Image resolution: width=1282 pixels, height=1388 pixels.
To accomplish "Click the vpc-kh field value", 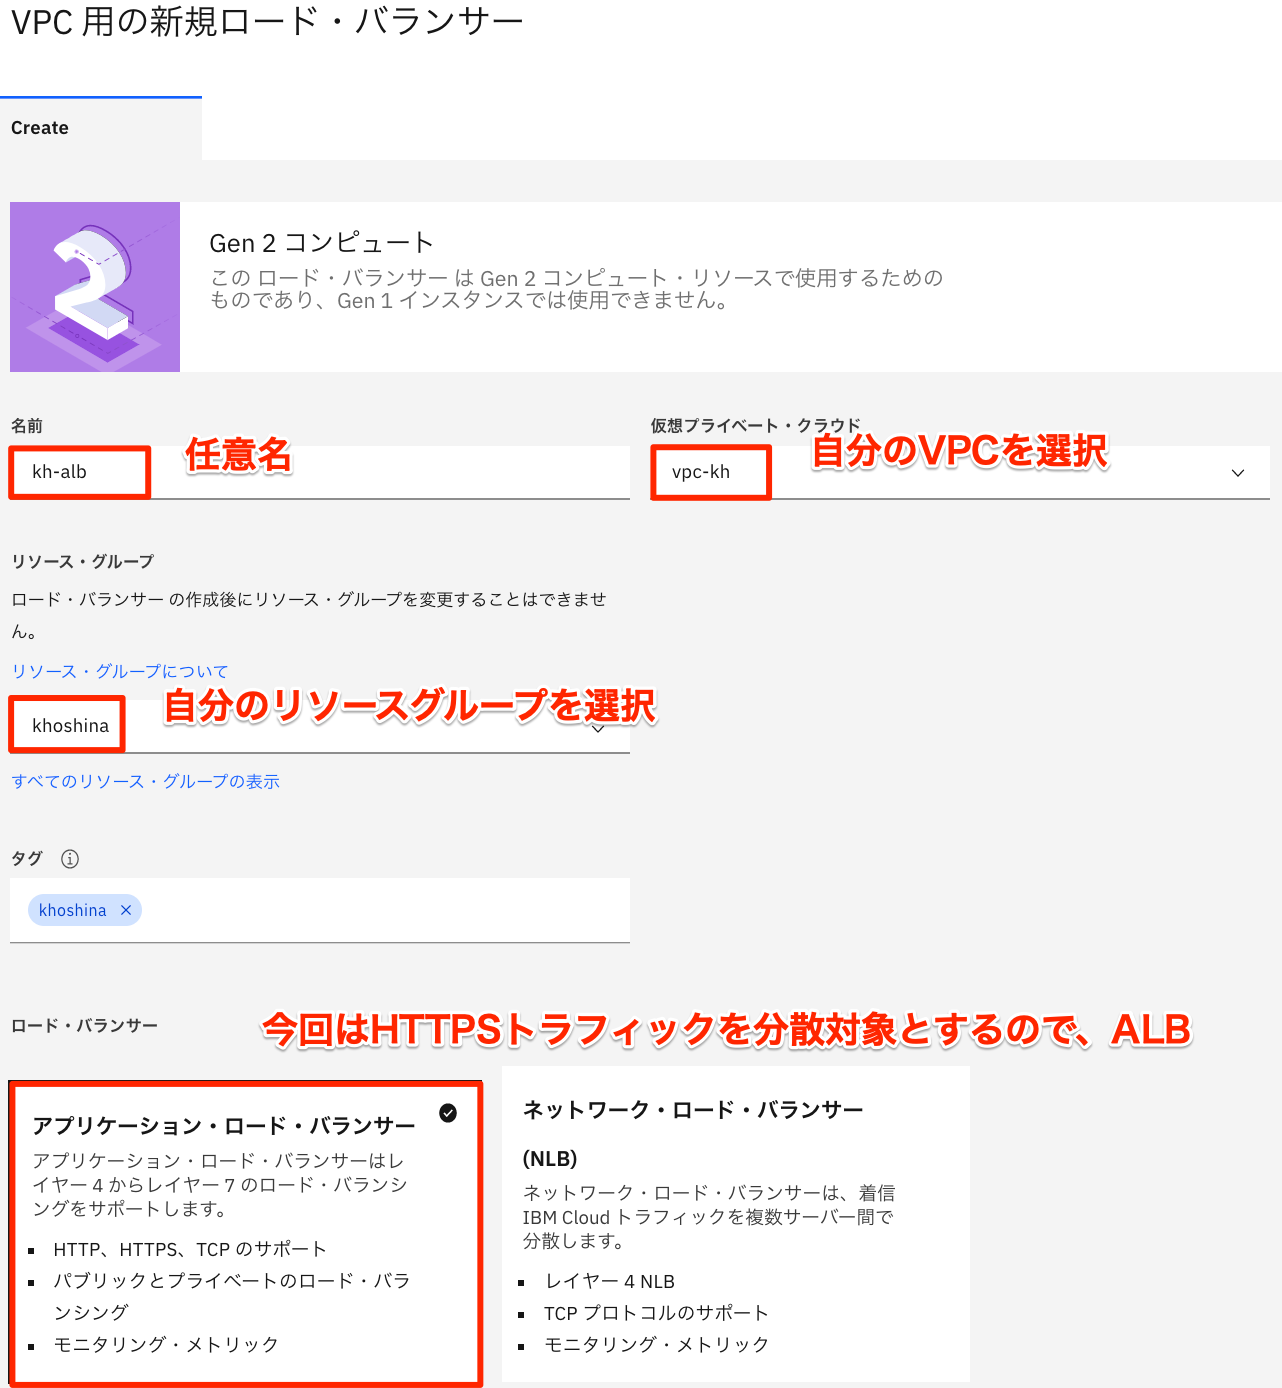I will 710,472.
